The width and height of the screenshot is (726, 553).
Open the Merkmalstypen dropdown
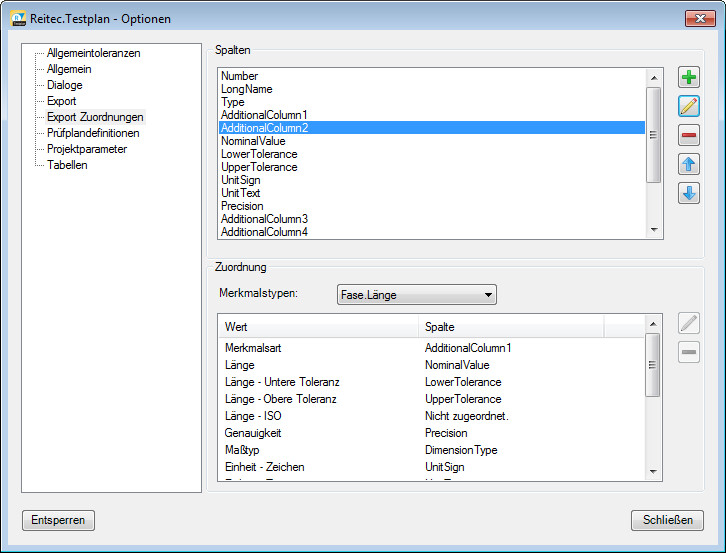coord(417,295)
